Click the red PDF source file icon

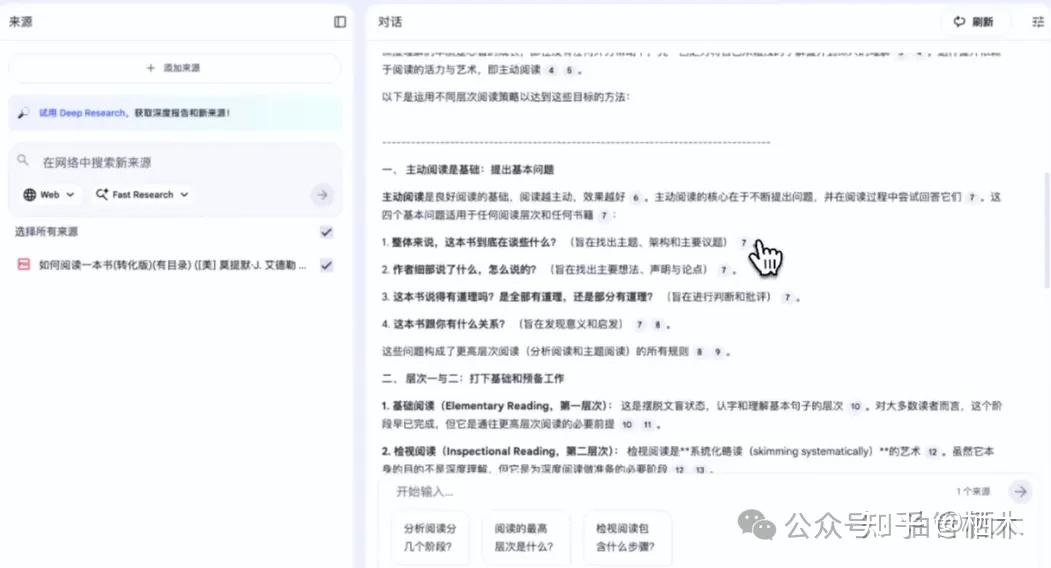[23, 265]
